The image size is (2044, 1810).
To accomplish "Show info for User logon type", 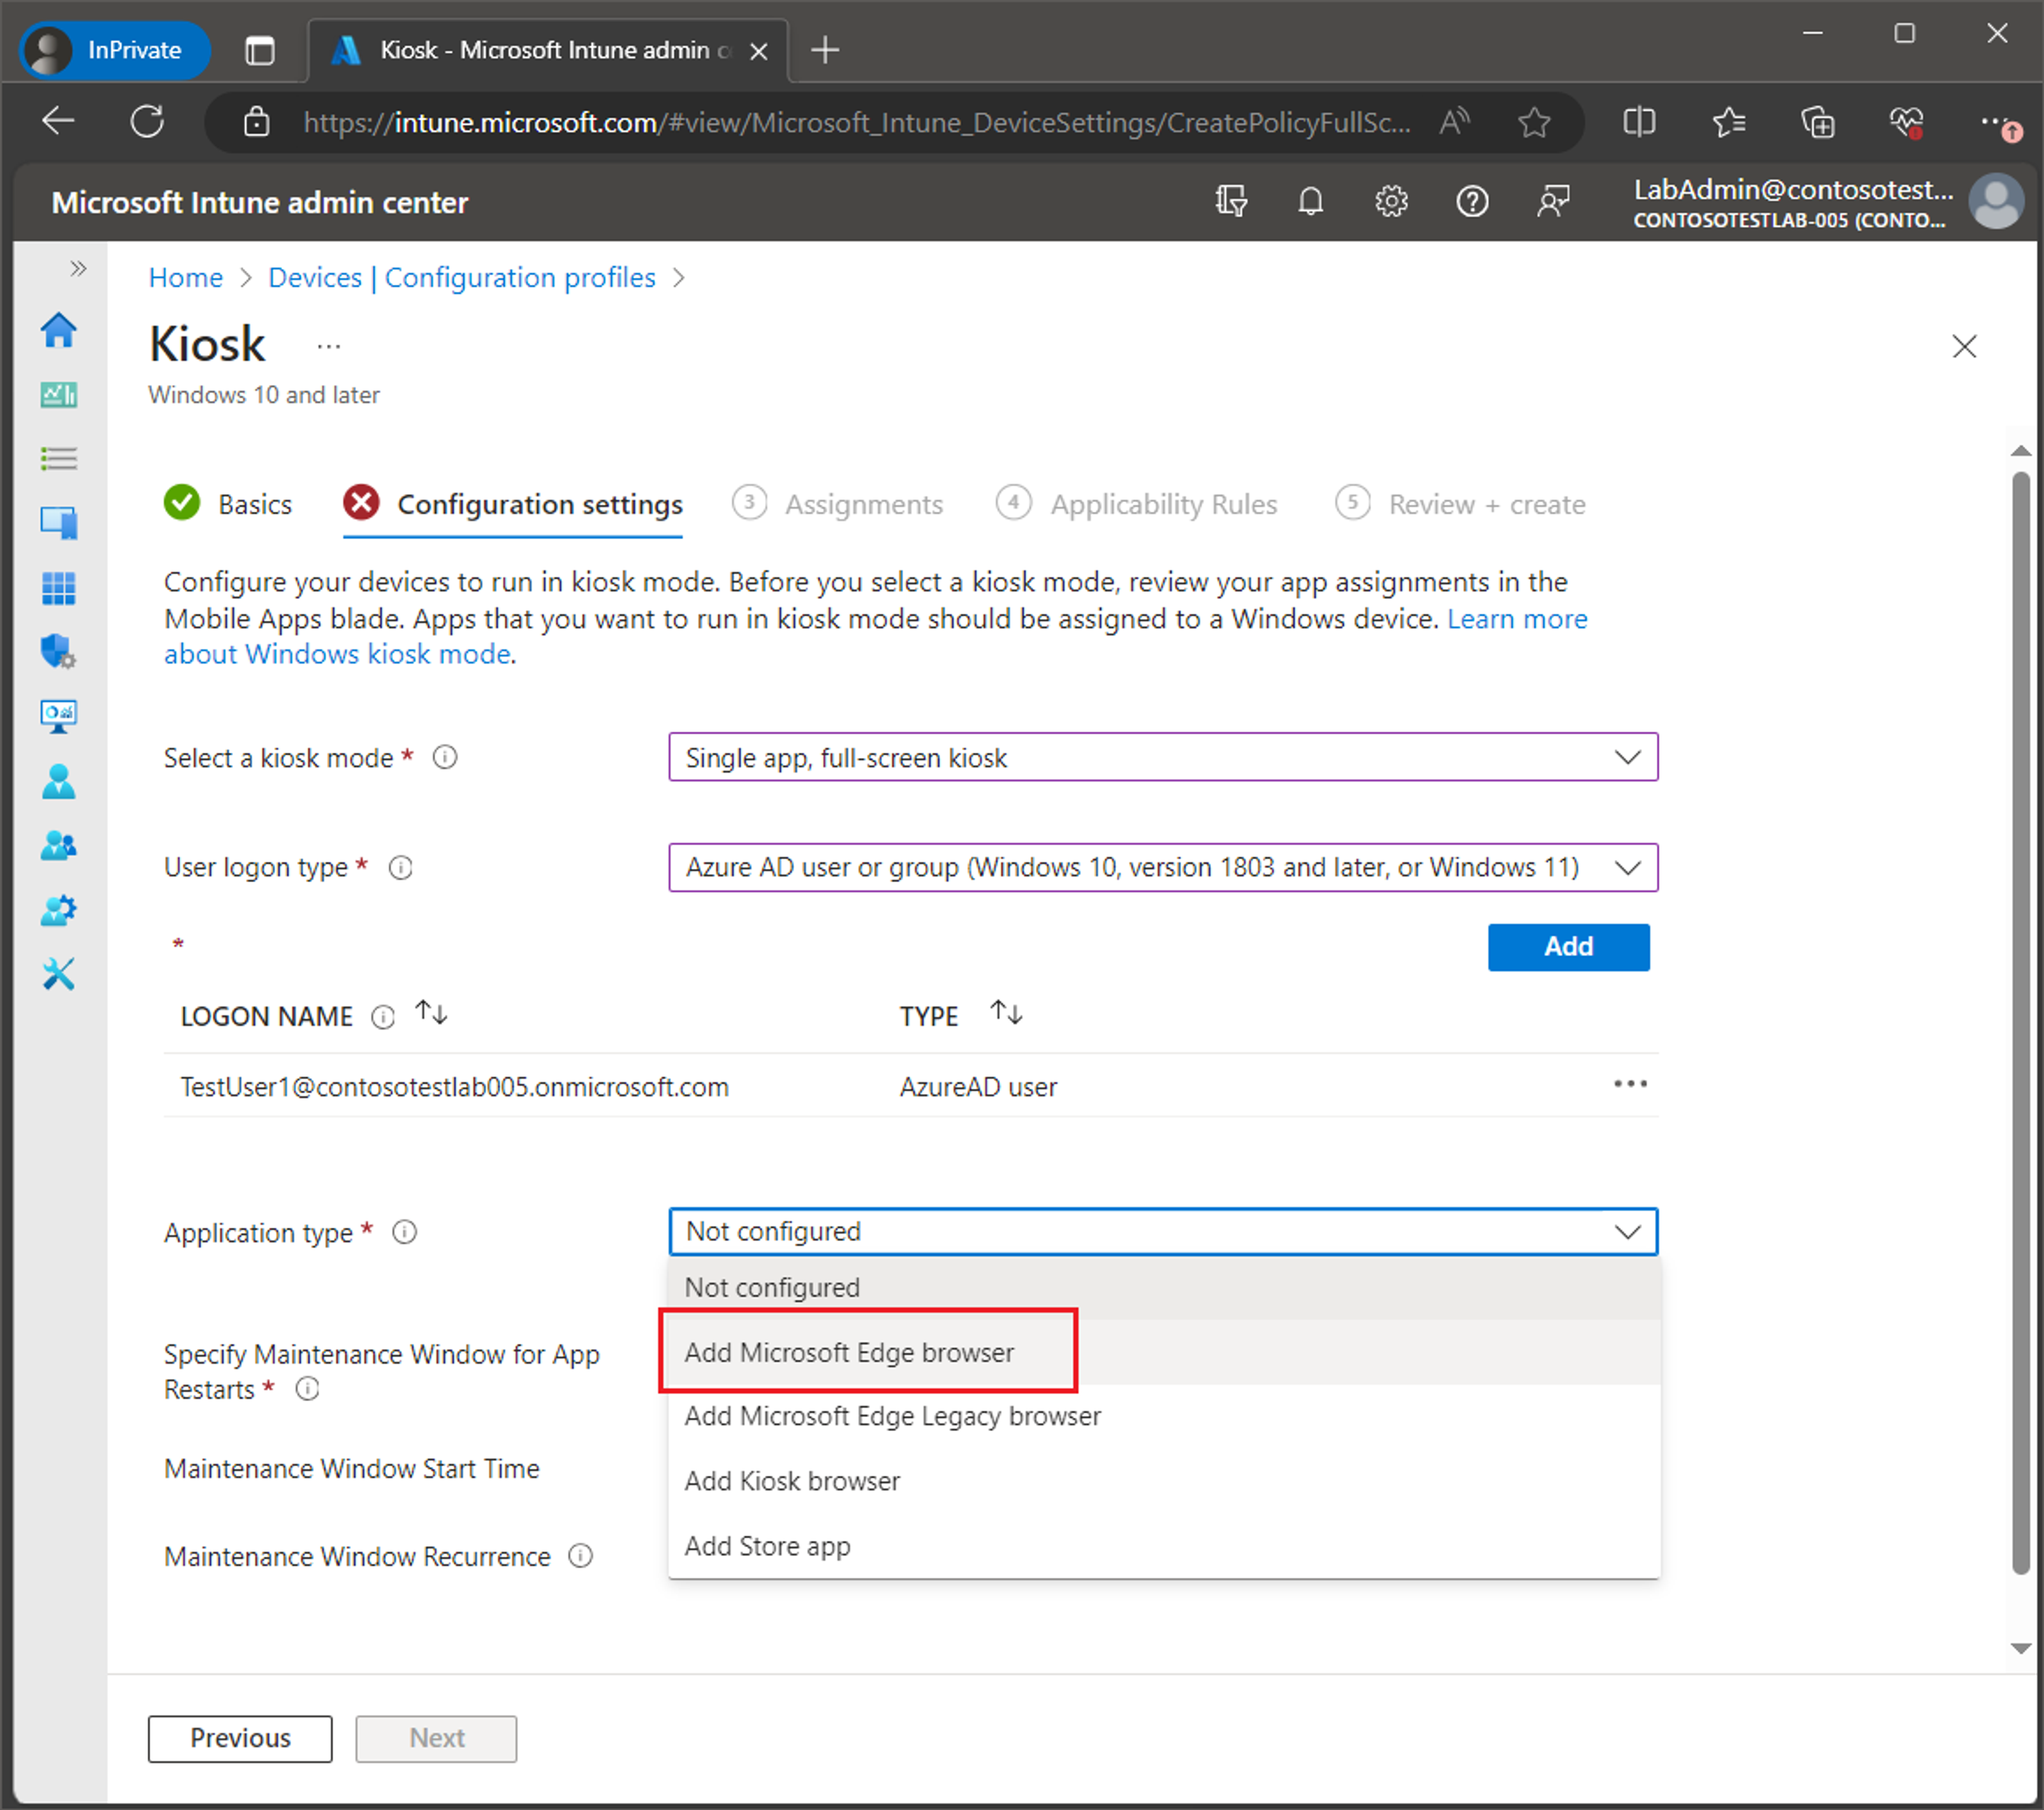I will pos(400,867).
